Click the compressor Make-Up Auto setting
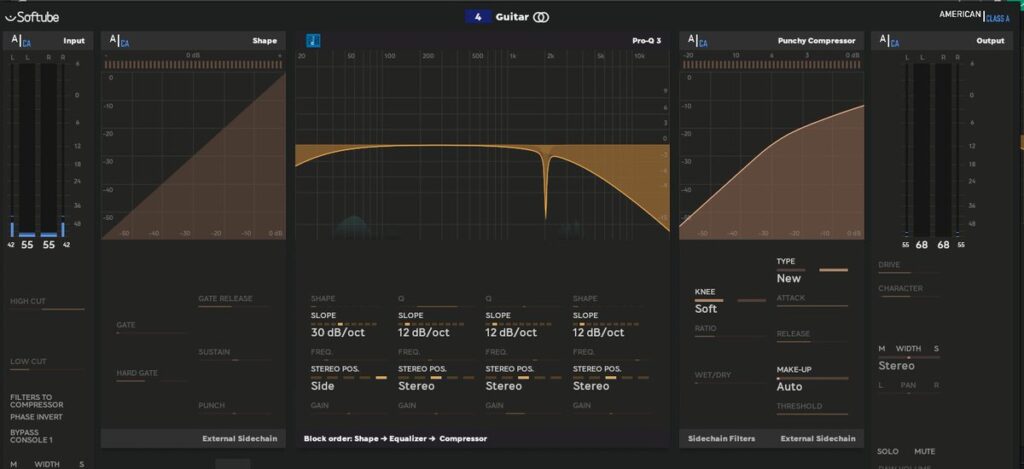This screenshot has height=469, width=1024. click(x=789, y=386)
